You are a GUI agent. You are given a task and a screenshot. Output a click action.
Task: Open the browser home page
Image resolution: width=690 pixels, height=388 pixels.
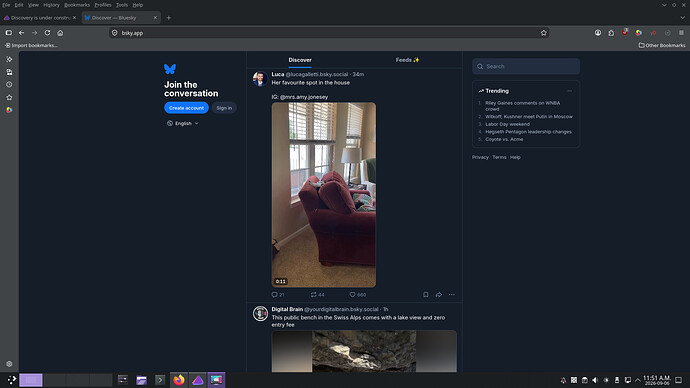[x=60, y=33]
